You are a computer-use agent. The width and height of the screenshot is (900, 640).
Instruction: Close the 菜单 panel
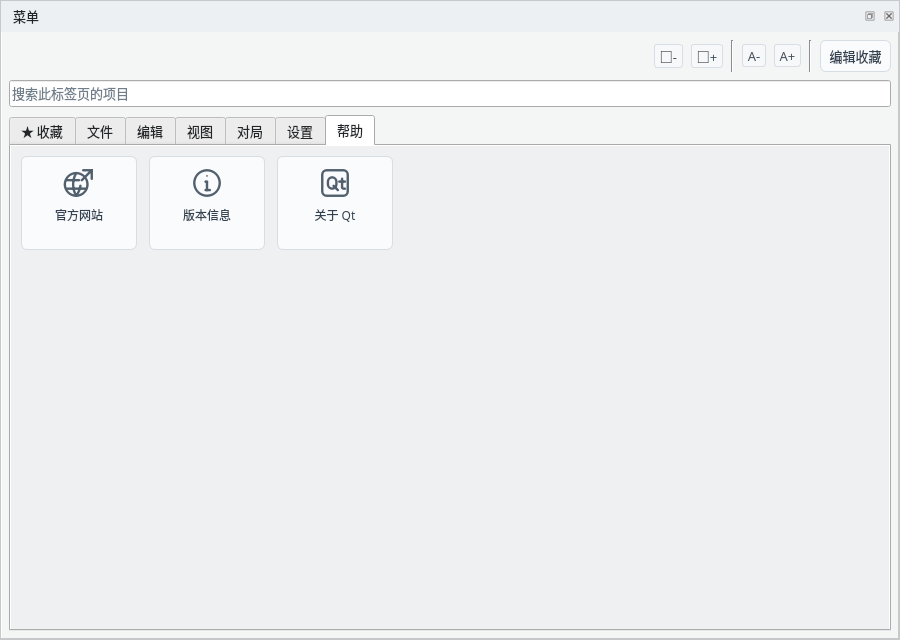pyautogui.click(x=889, y=16)
